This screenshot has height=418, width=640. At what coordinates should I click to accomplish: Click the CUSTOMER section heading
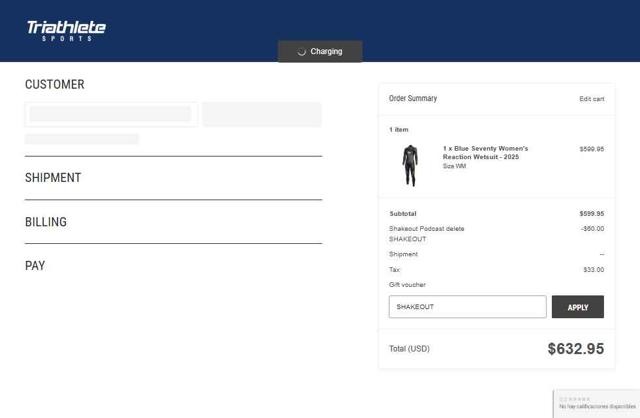(x=55, y=84)
